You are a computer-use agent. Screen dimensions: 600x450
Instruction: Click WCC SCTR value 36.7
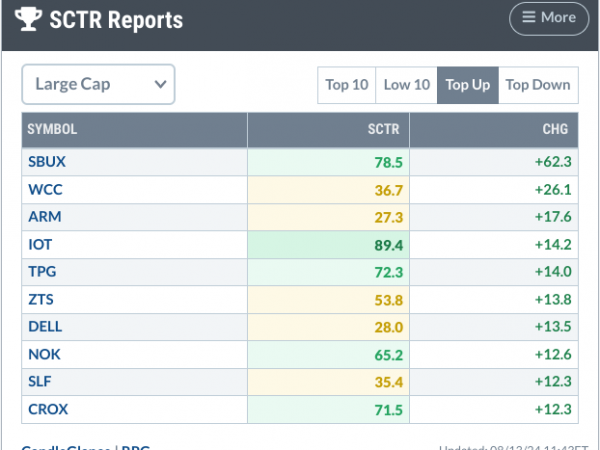(x=388, y=190)
